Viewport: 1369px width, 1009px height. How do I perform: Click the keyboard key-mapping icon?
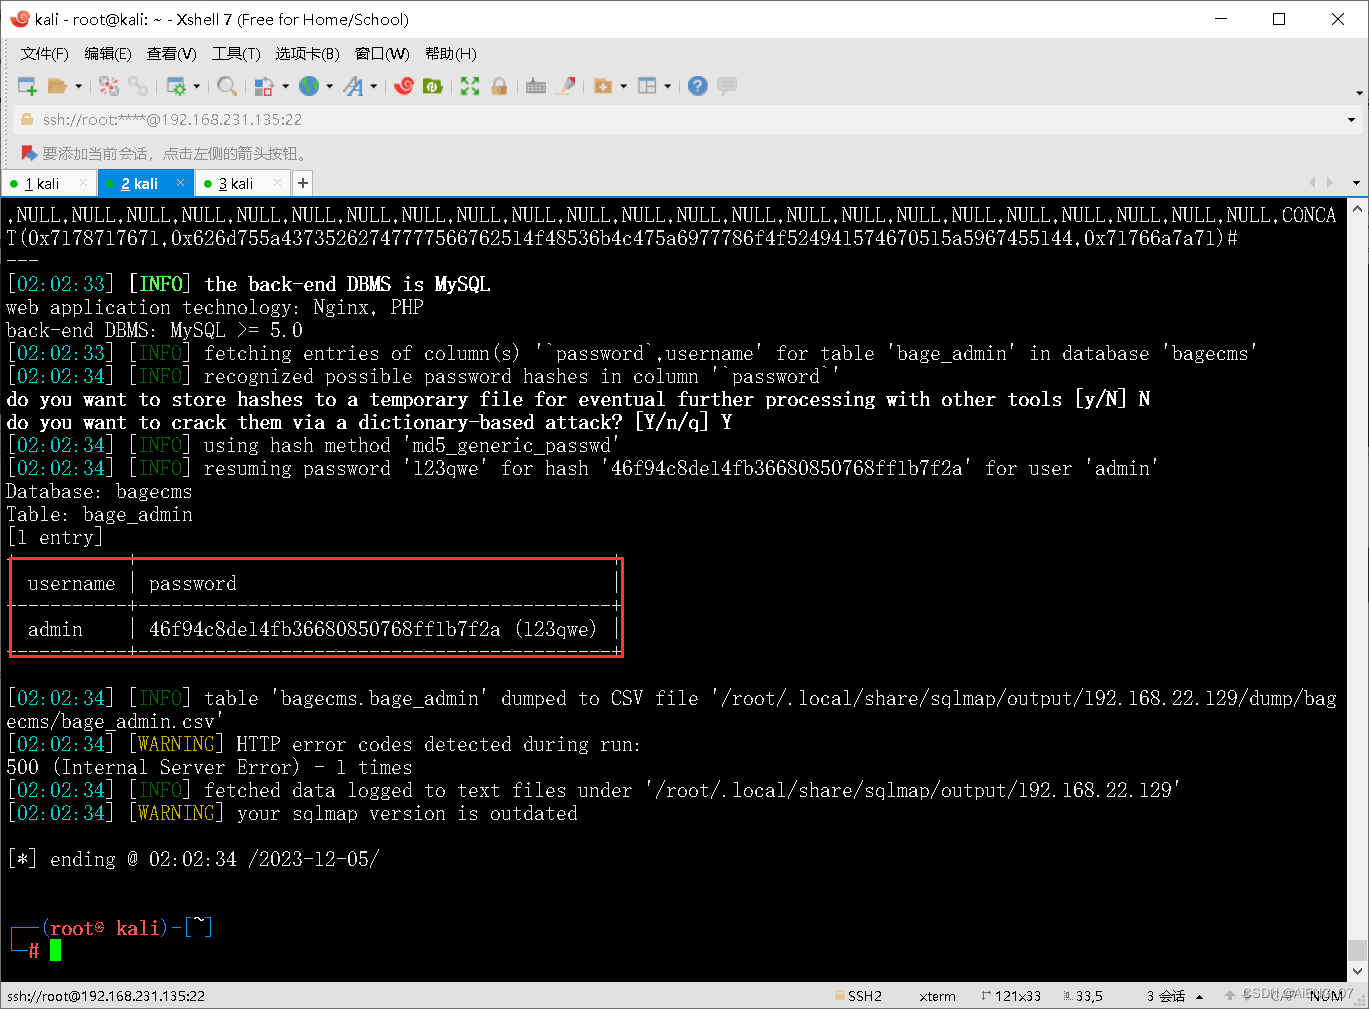point(536,86)
